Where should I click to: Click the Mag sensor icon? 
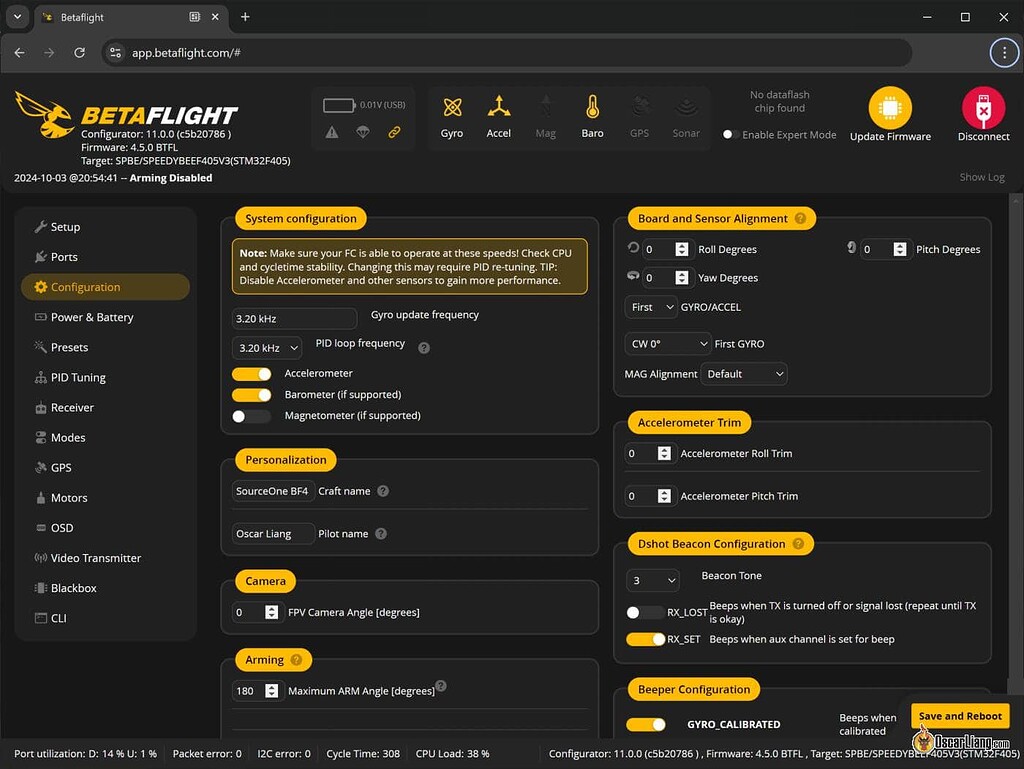[x=545, y=107]
